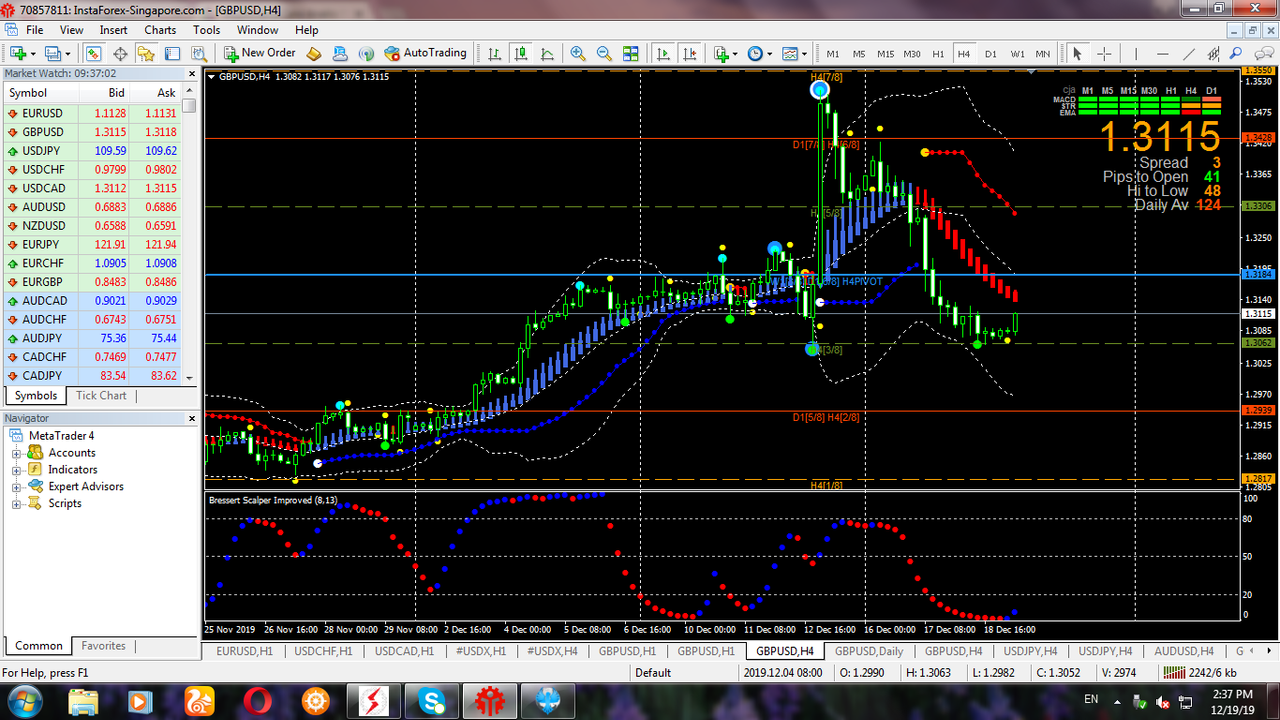Draw a trendline tool
1280x720 pixels.
coord(1188,53)
